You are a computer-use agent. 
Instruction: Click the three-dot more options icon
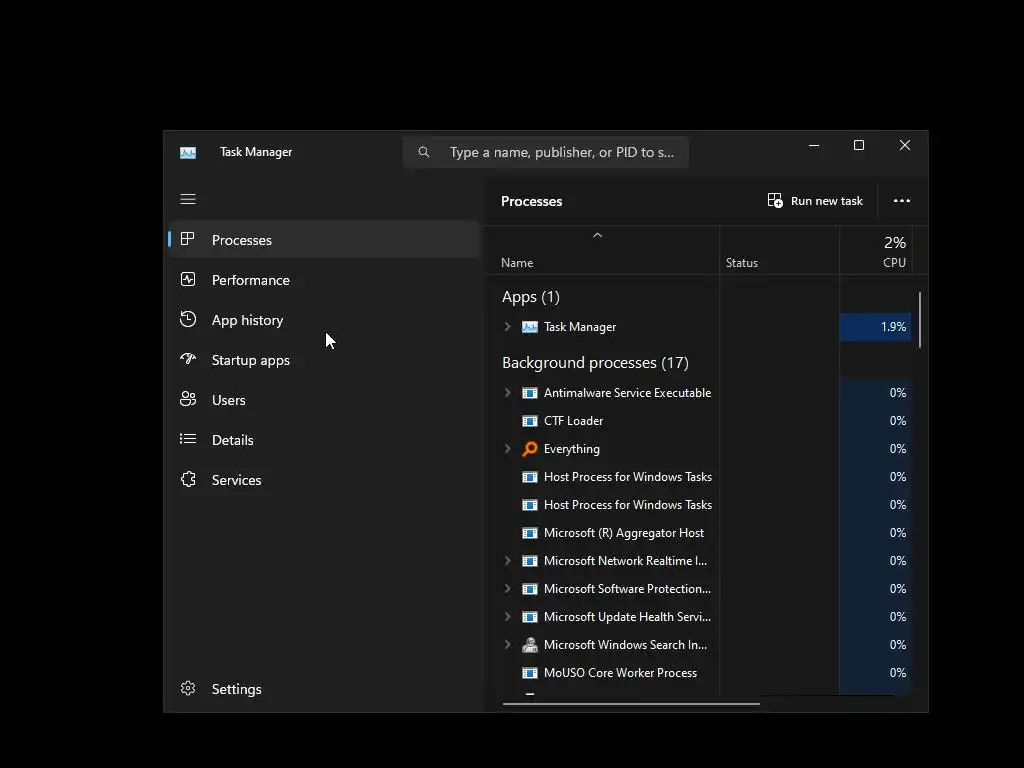coord(902,201)
